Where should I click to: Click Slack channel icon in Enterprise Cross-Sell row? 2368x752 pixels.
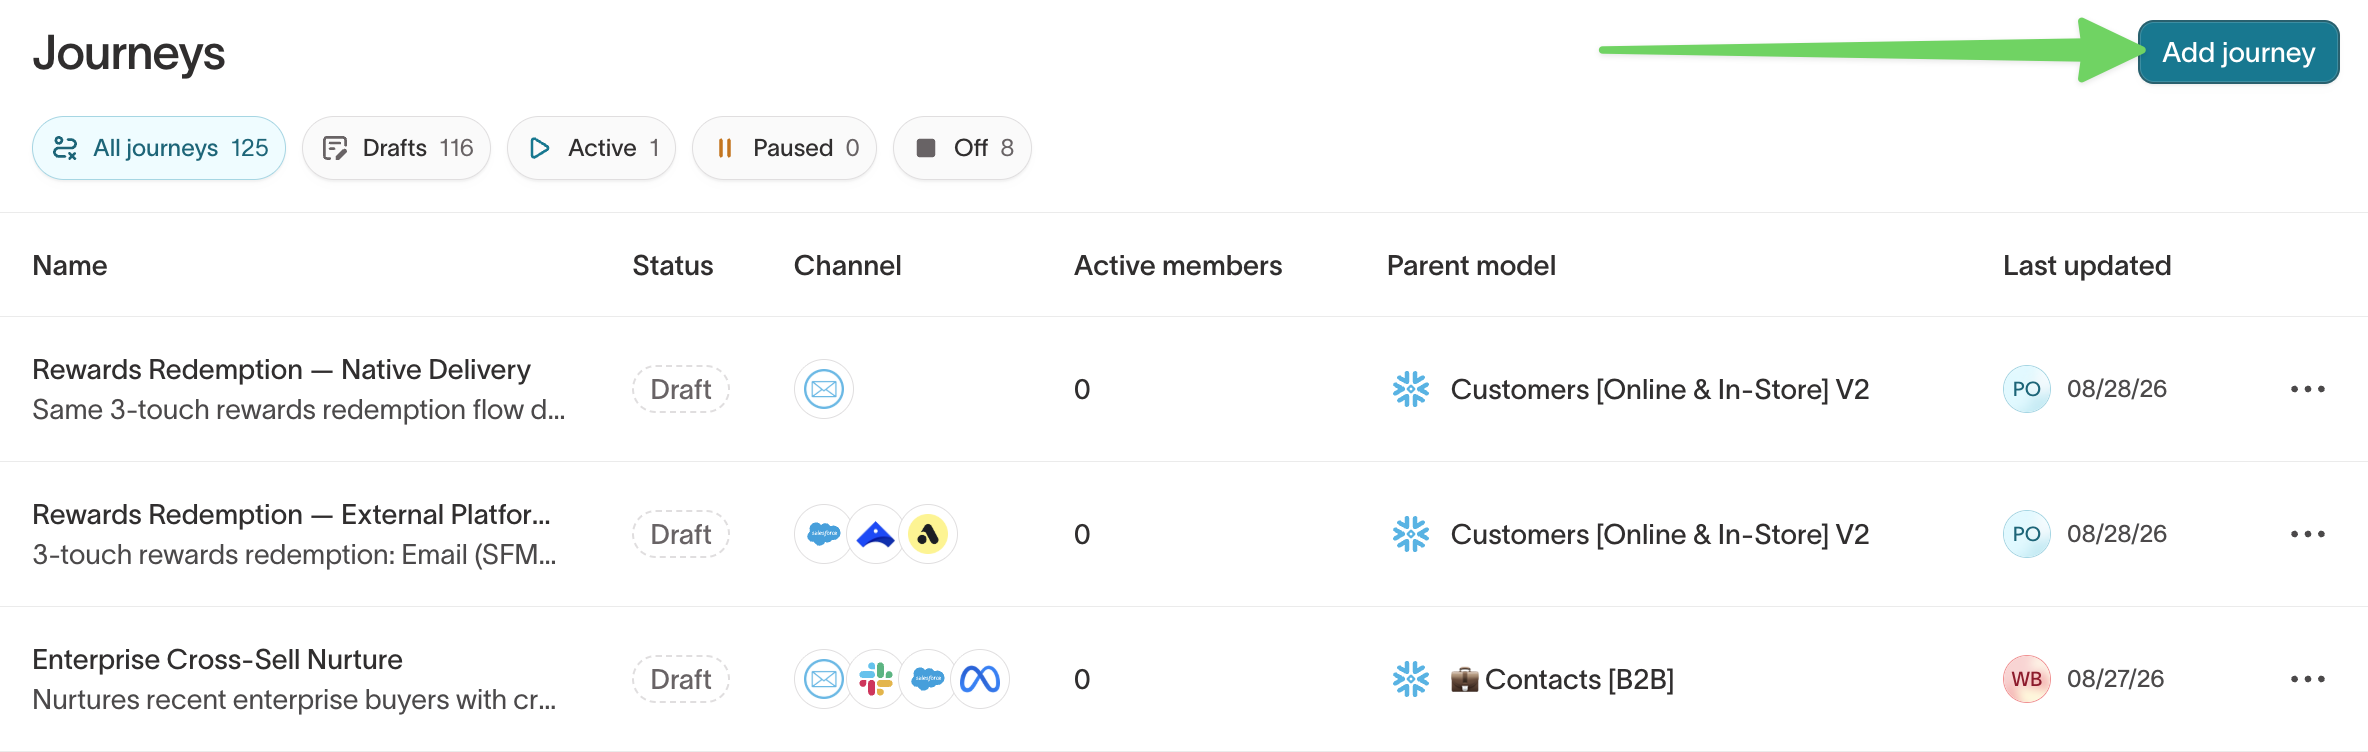(876, 679)
